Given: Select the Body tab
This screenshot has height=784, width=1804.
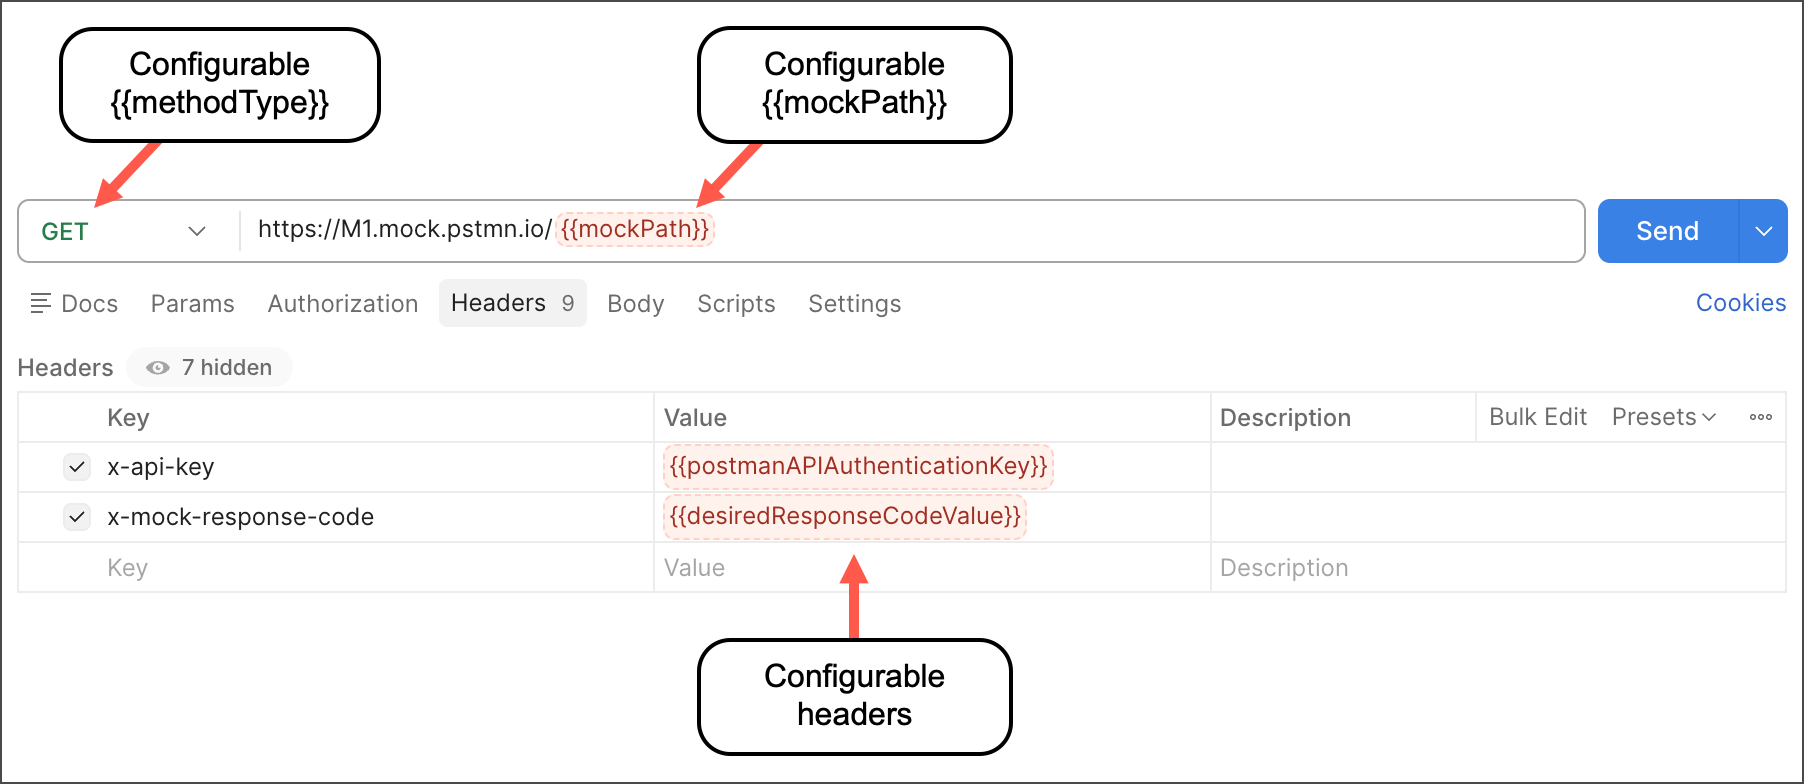Looking at the screenshot, I should click(635, 304).
